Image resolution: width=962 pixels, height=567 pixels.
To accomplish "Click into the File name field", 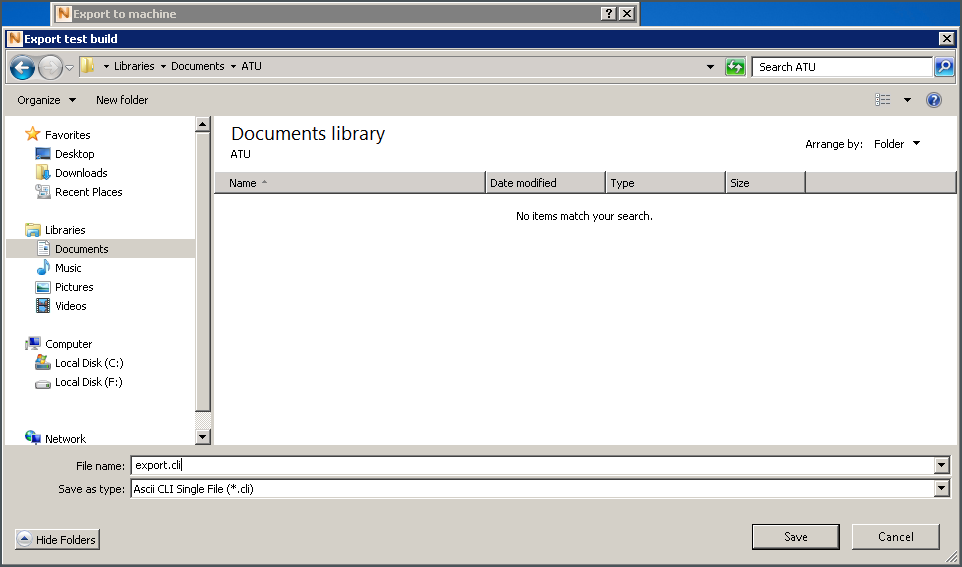I will pyautogui.click(x=533, y=465).
